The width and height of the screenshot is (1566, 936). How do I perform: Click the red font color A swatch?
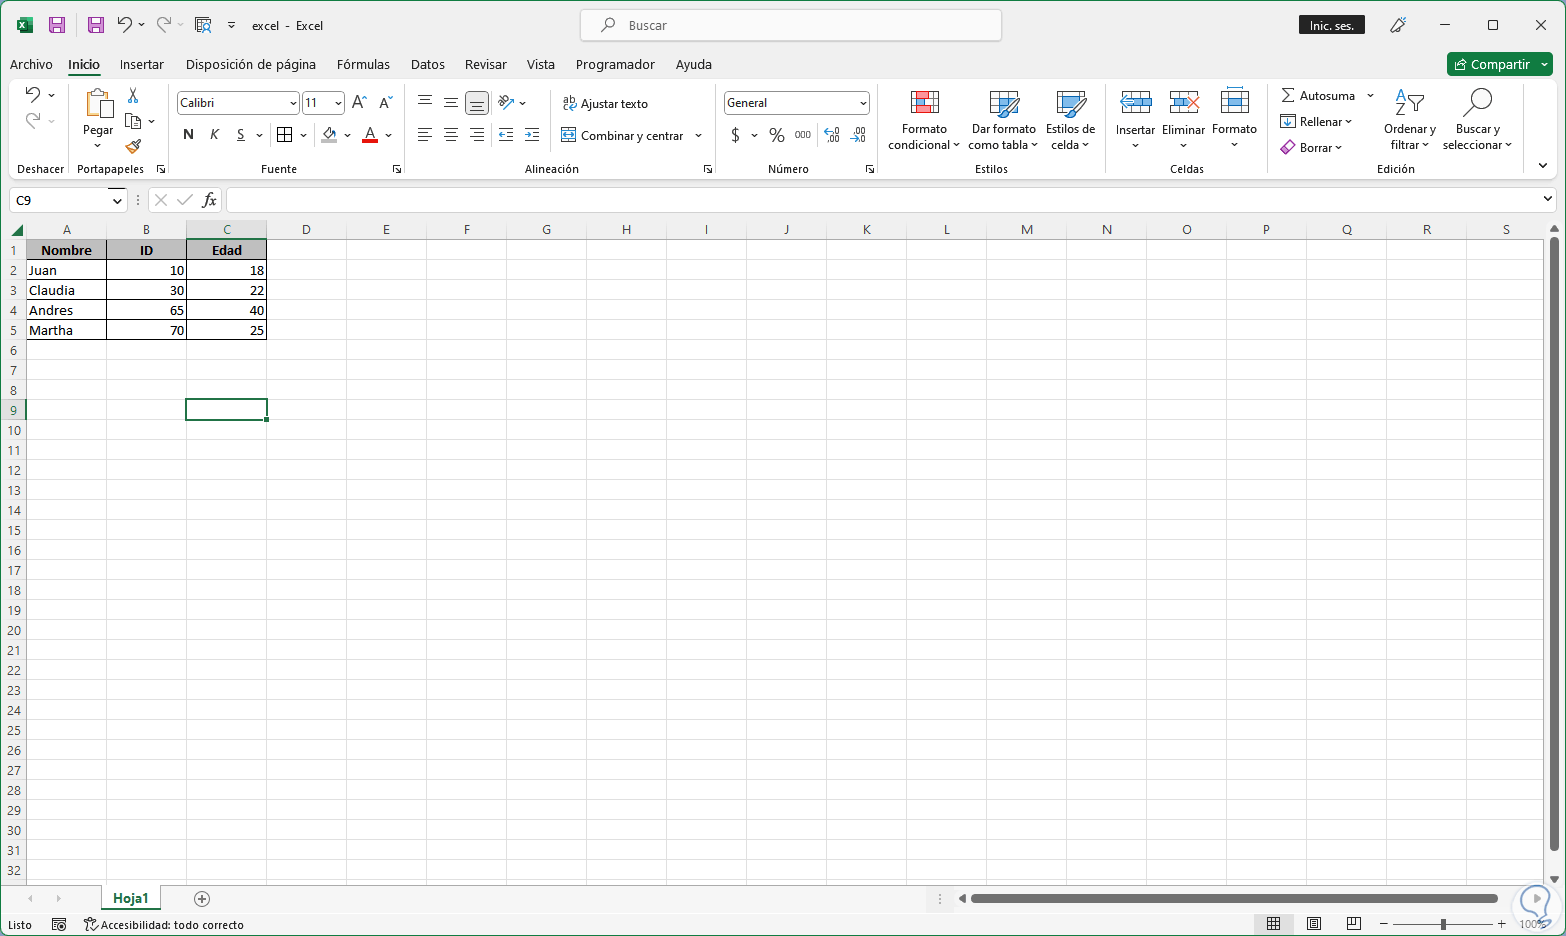point(370,135)
